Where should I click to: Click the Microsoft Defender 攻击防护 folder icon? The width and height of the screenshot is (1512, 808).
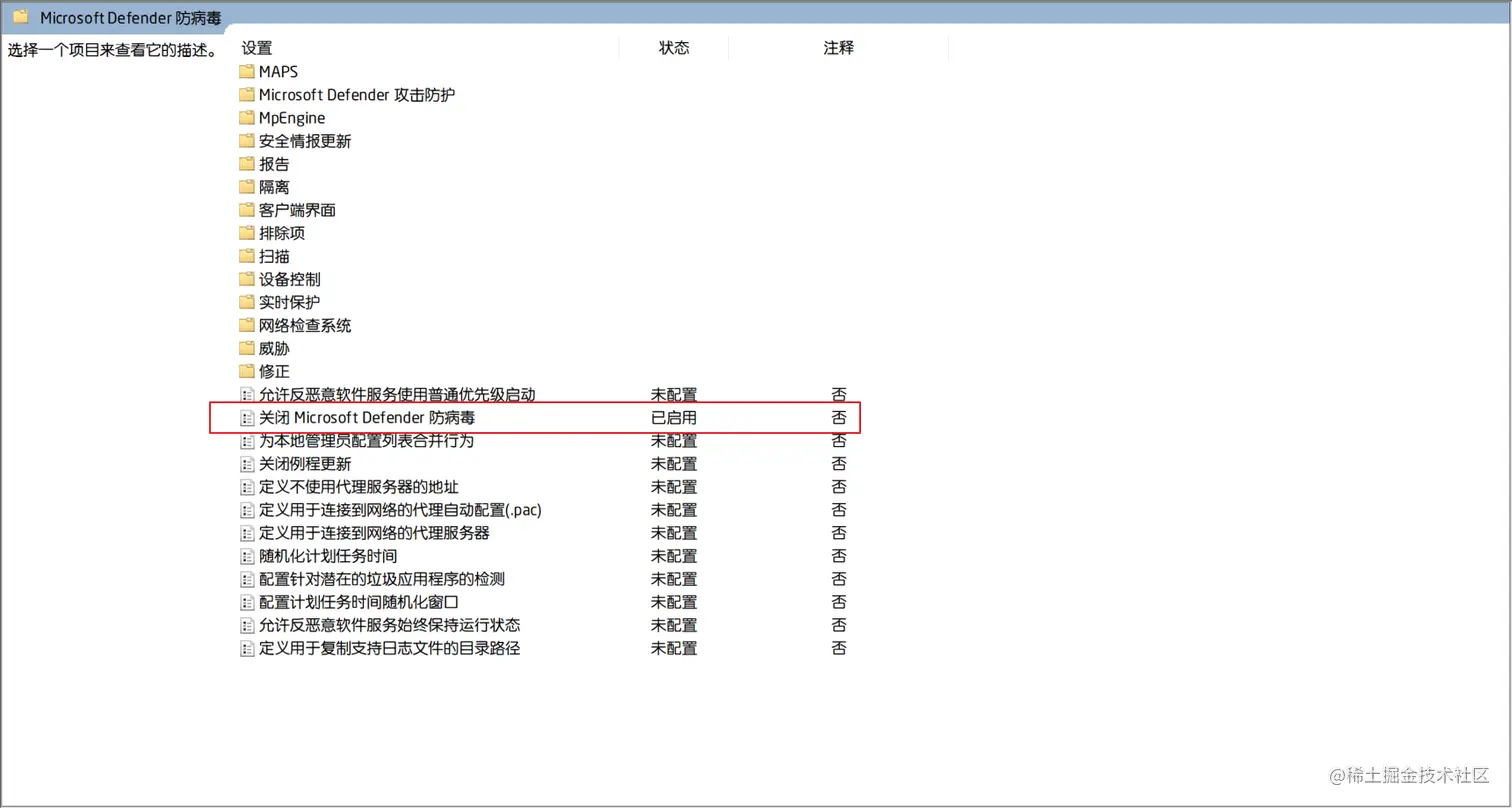point(247,94)
